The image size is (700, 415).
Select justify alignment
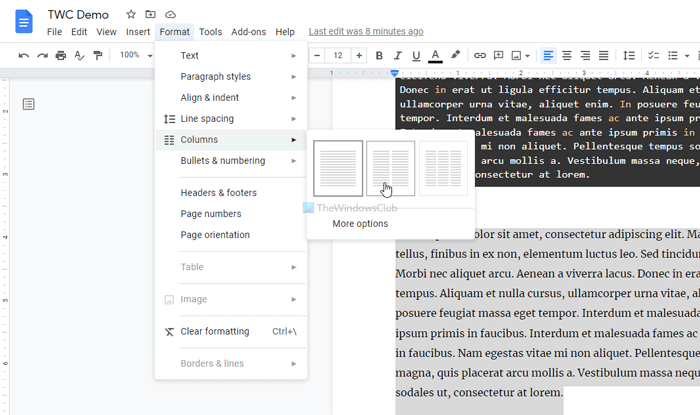[x=604, y=55]
